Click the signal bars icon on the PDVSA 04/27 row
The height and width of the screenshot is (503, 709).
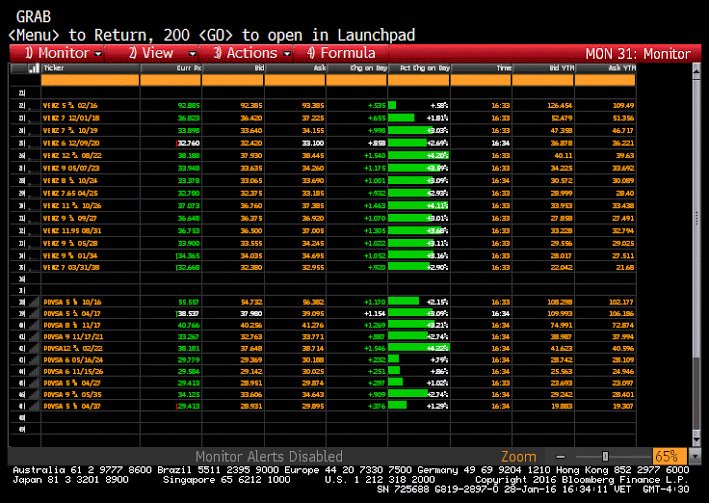click(34, 383)
